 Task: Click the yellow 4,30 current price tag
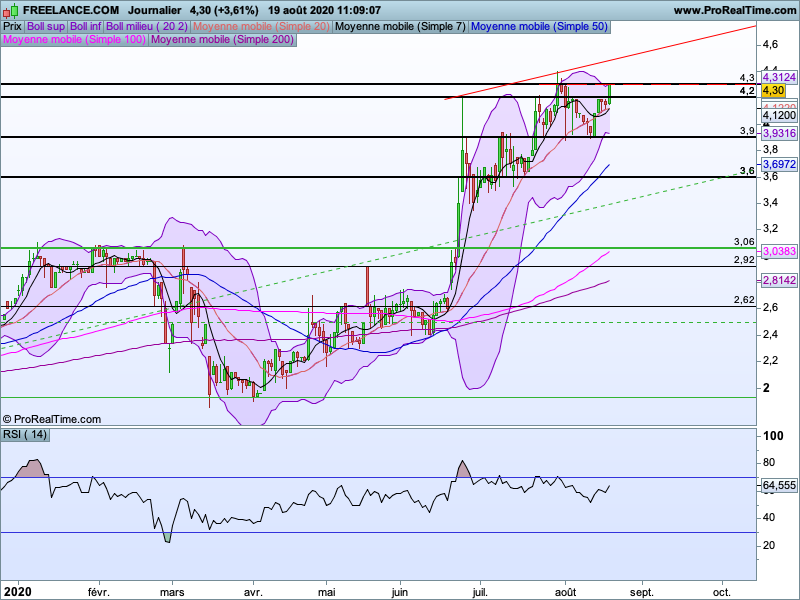tap(773, 91)
